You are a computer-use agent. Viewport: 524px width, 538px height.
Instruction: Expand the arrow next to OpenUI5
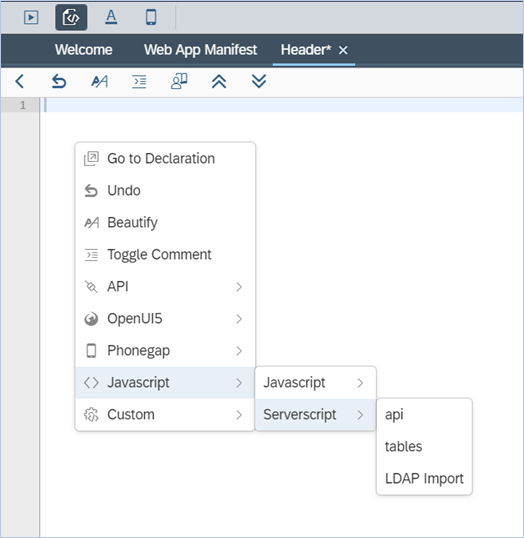pos(239,319)
